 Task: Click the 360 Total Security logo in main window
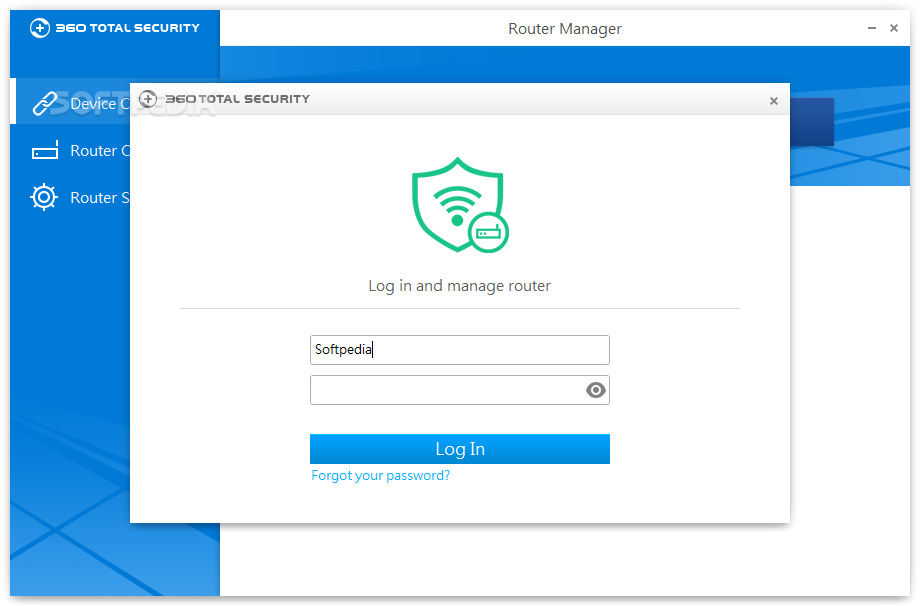[x=115, y=28]
